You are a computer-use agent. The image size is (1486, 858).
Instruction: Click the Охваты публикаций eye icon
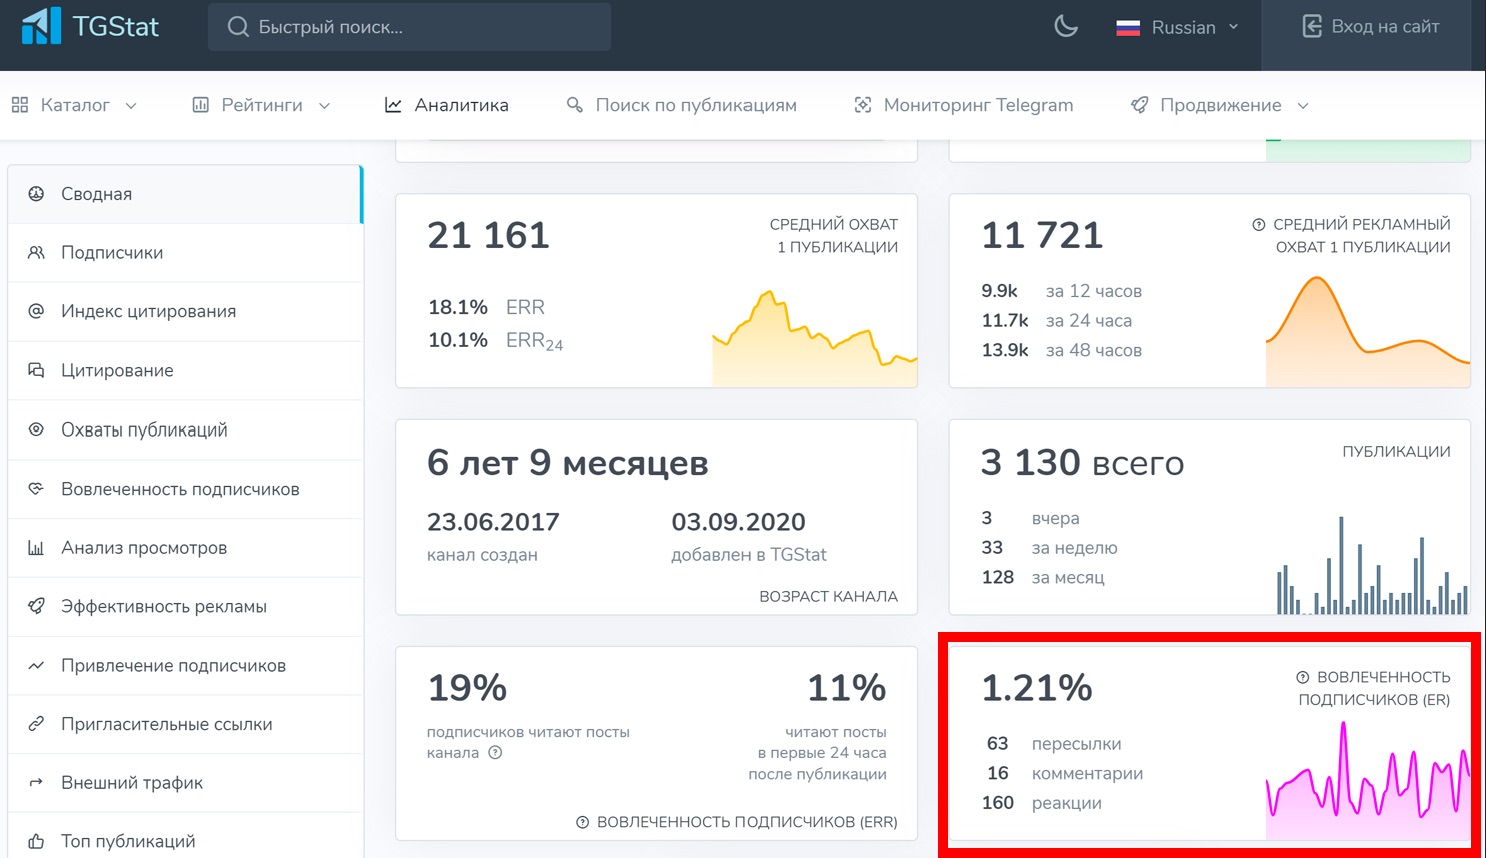pos(36,429)
